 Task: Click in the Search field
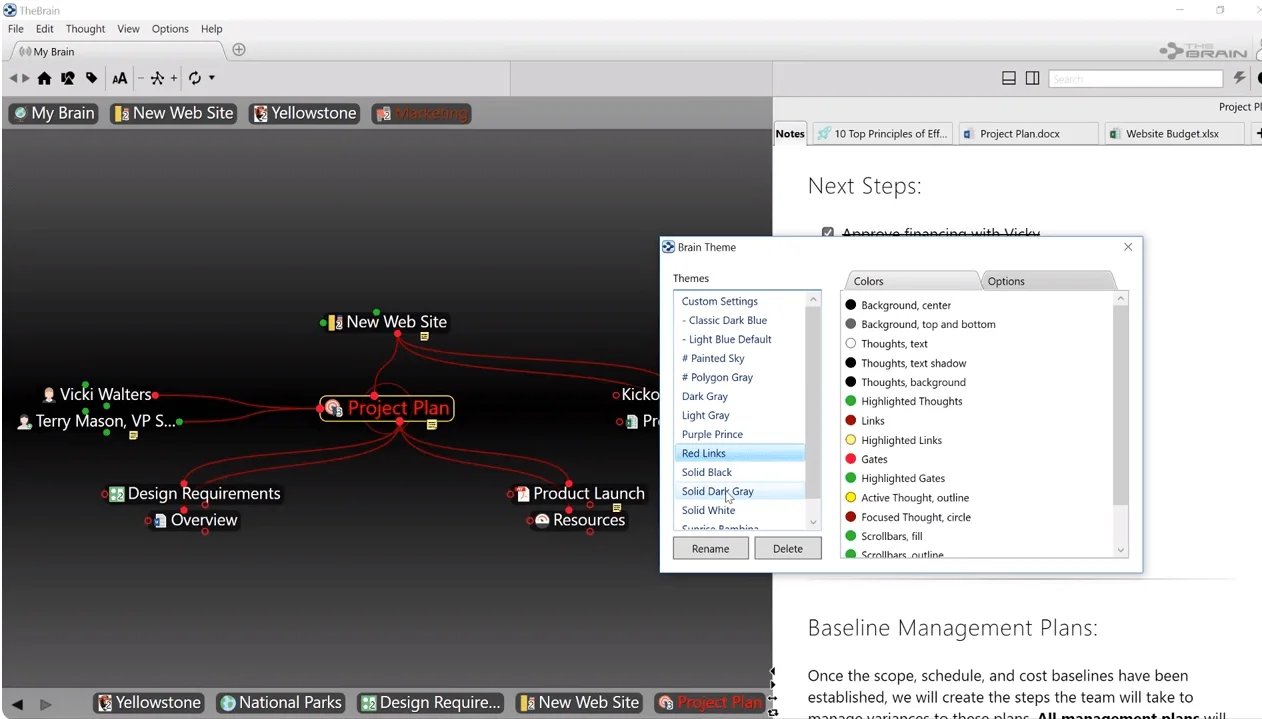[x=1135, y=78]
